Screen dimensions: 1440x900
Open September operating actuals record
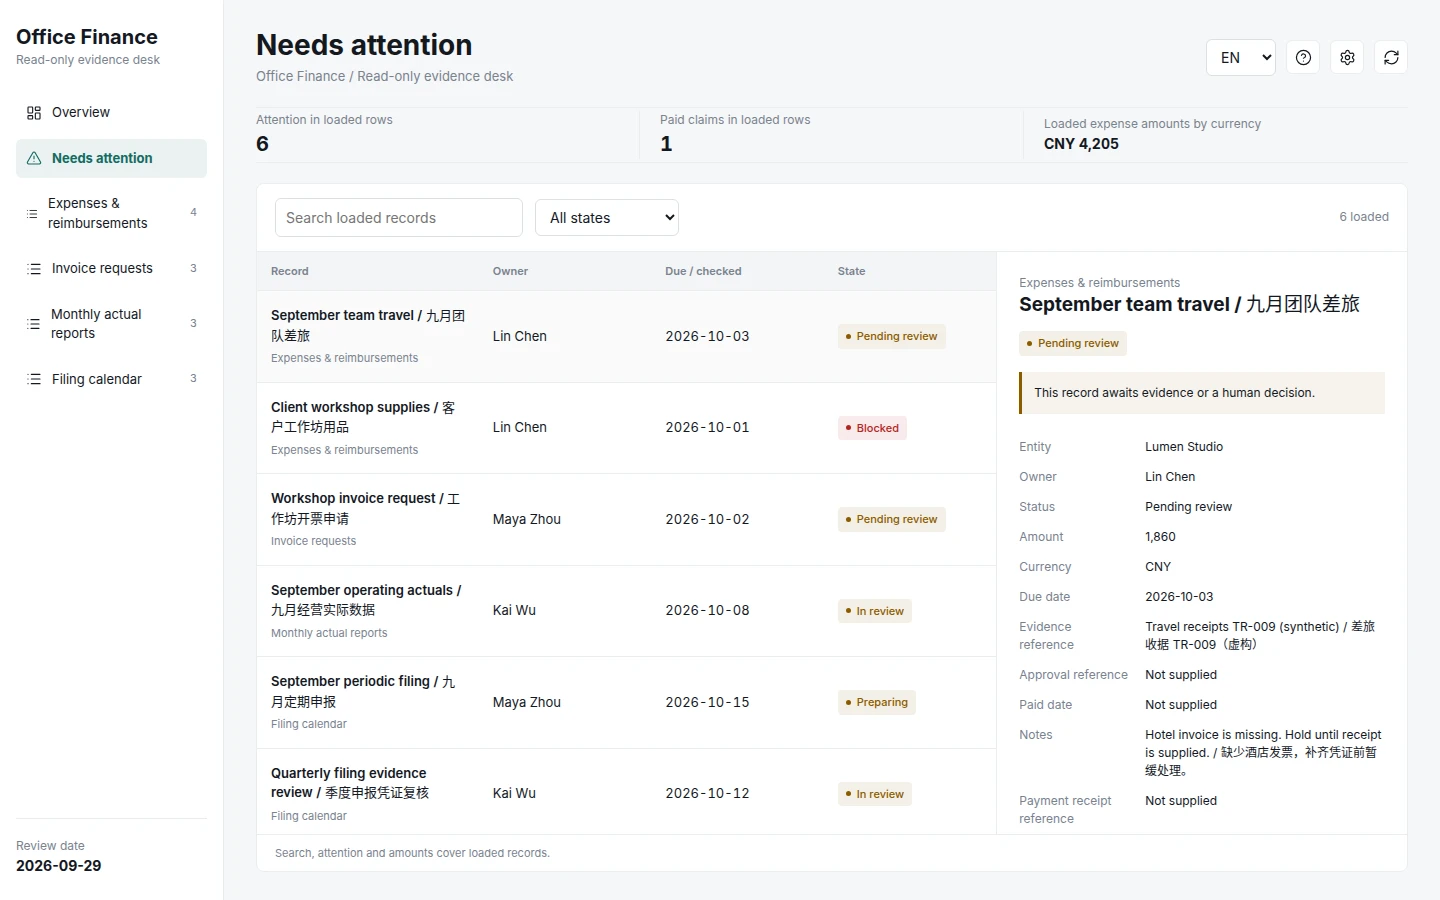tap(626, 611)
